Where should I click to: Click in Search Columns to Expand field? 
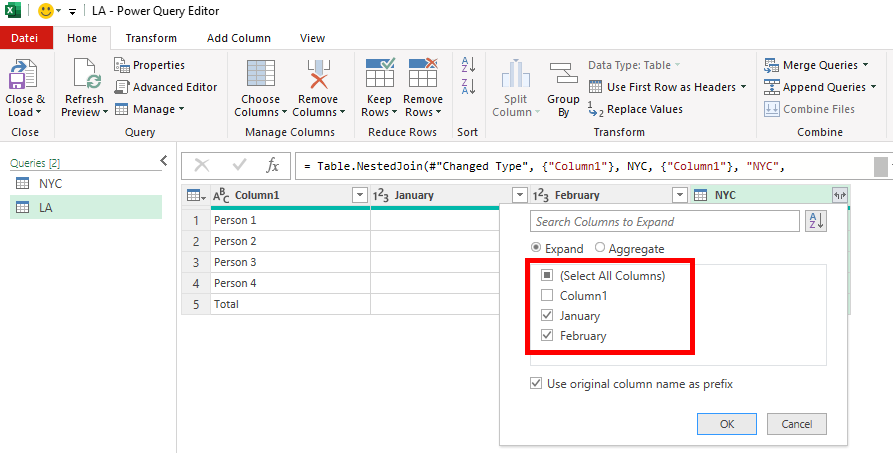[664, 222]
